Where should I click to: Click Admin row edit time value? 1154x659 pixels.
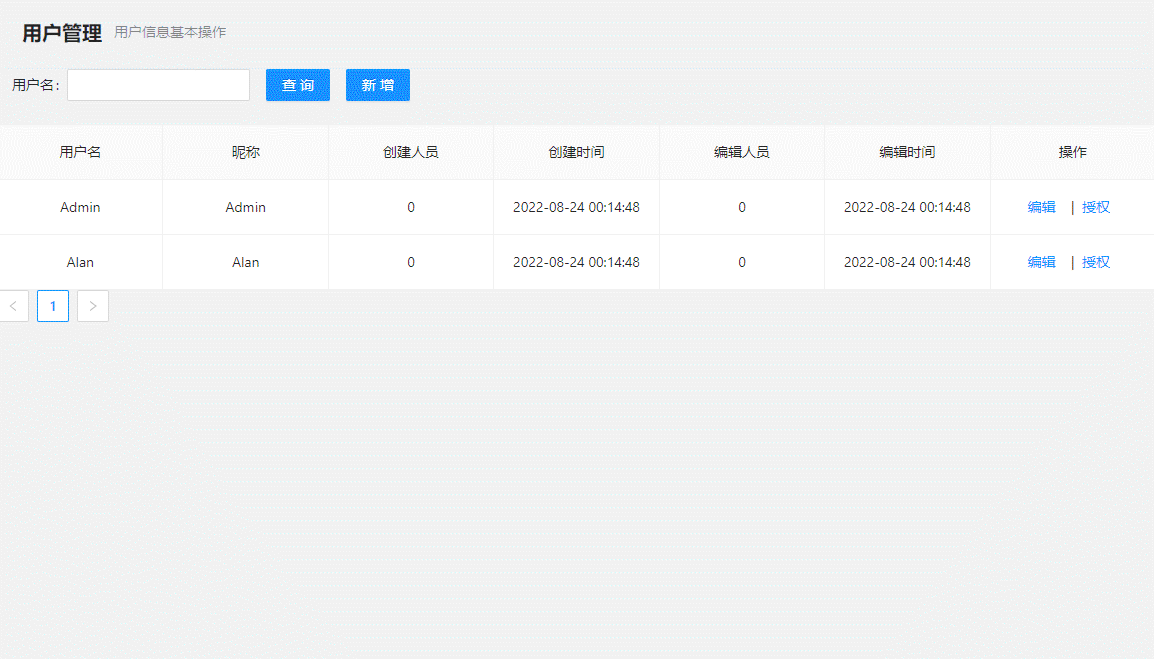907,207
